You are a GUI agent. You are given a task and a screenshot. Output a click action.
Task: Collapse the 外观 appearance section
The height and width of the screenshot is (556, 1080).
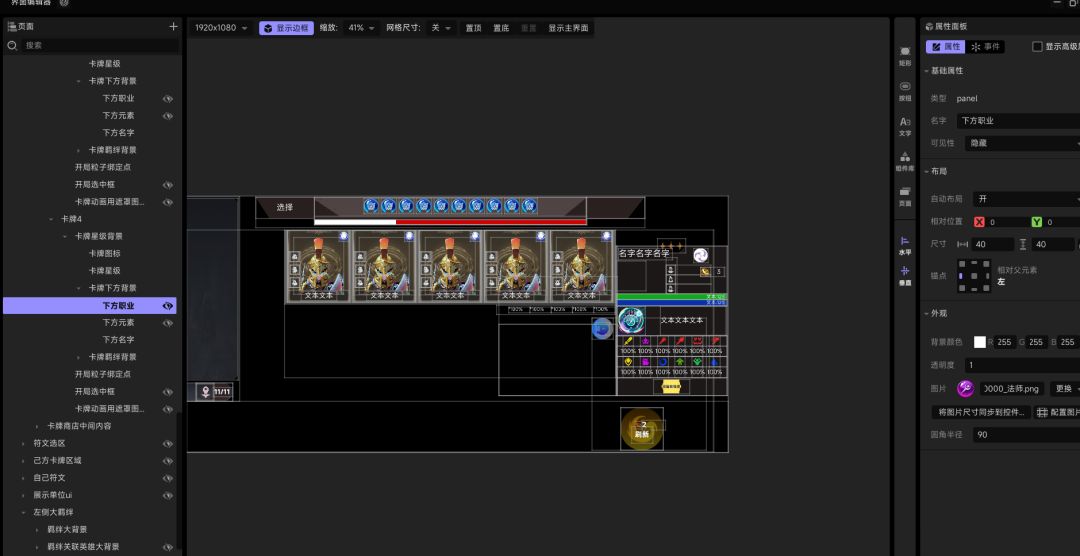point(926,313)
